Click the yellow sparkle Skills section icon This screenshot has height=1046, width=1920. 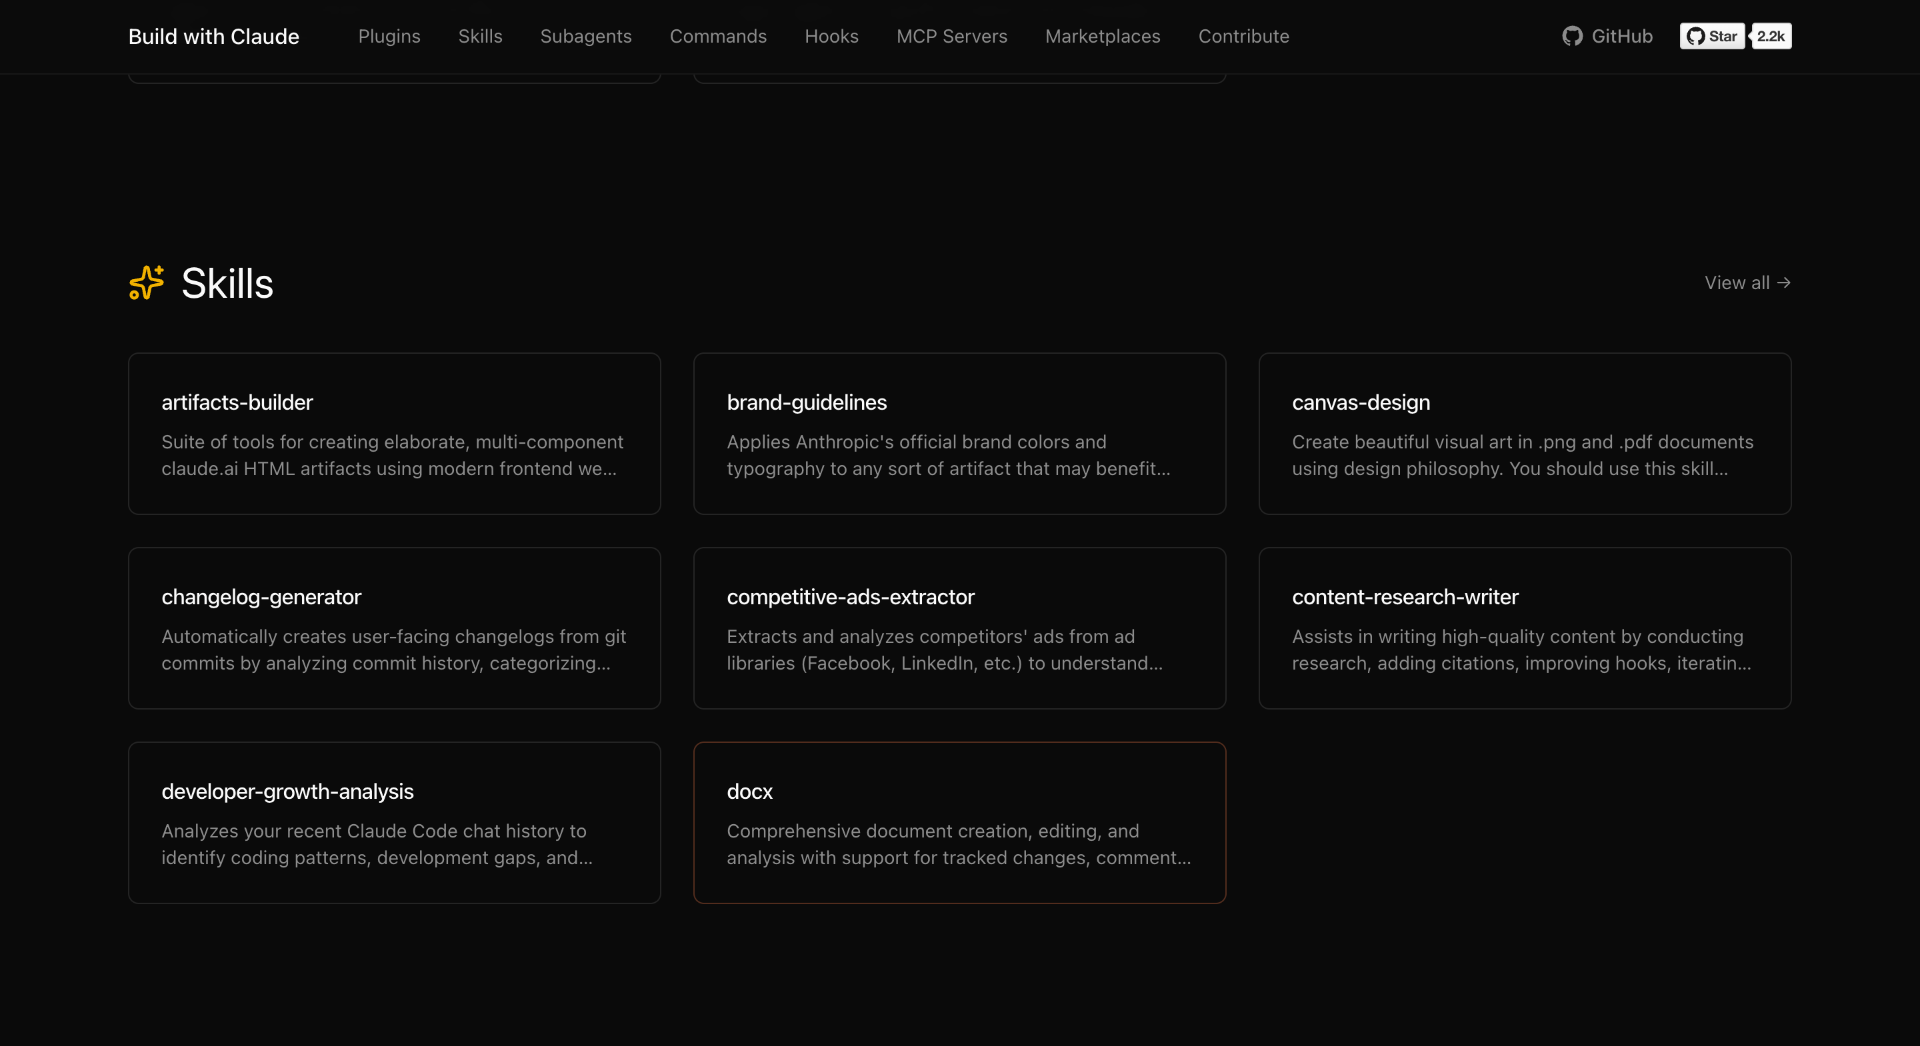coord(146,283)
